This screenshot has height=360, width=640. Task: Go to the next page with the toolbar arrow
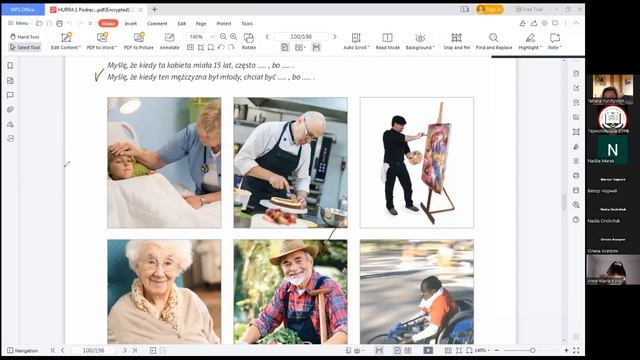click(335, 37)
